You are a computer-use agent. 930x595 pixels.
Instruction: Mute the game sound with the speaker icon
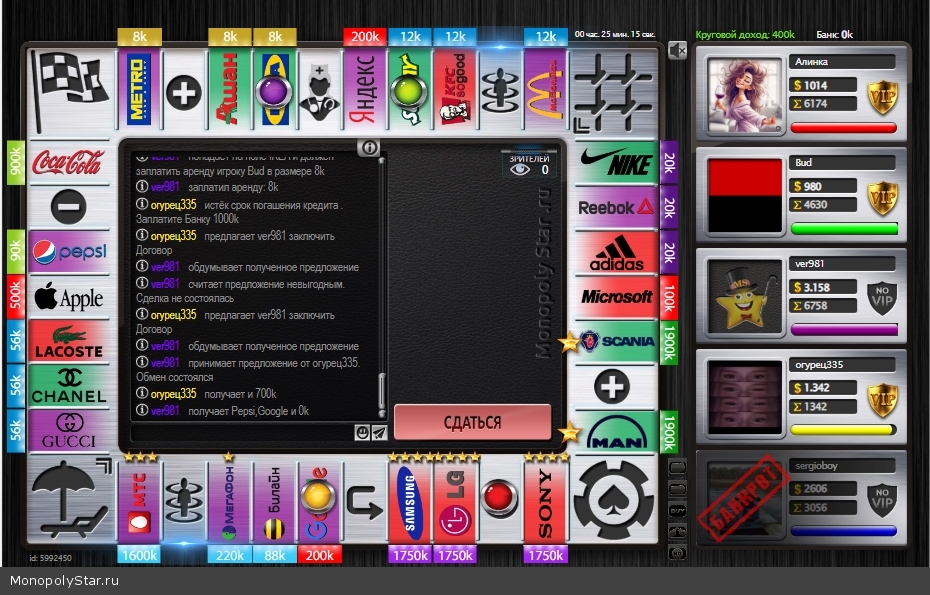point(677,50)
